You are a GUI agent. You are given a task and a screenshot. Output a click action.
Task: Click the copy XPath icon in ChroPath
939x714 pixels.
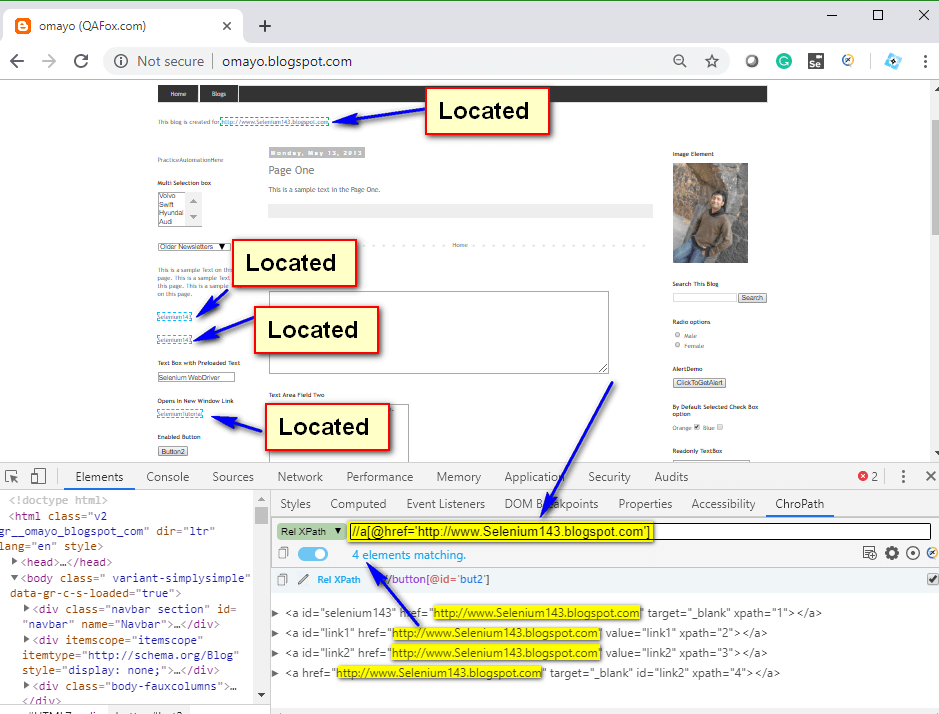click(x=283, y=552)
